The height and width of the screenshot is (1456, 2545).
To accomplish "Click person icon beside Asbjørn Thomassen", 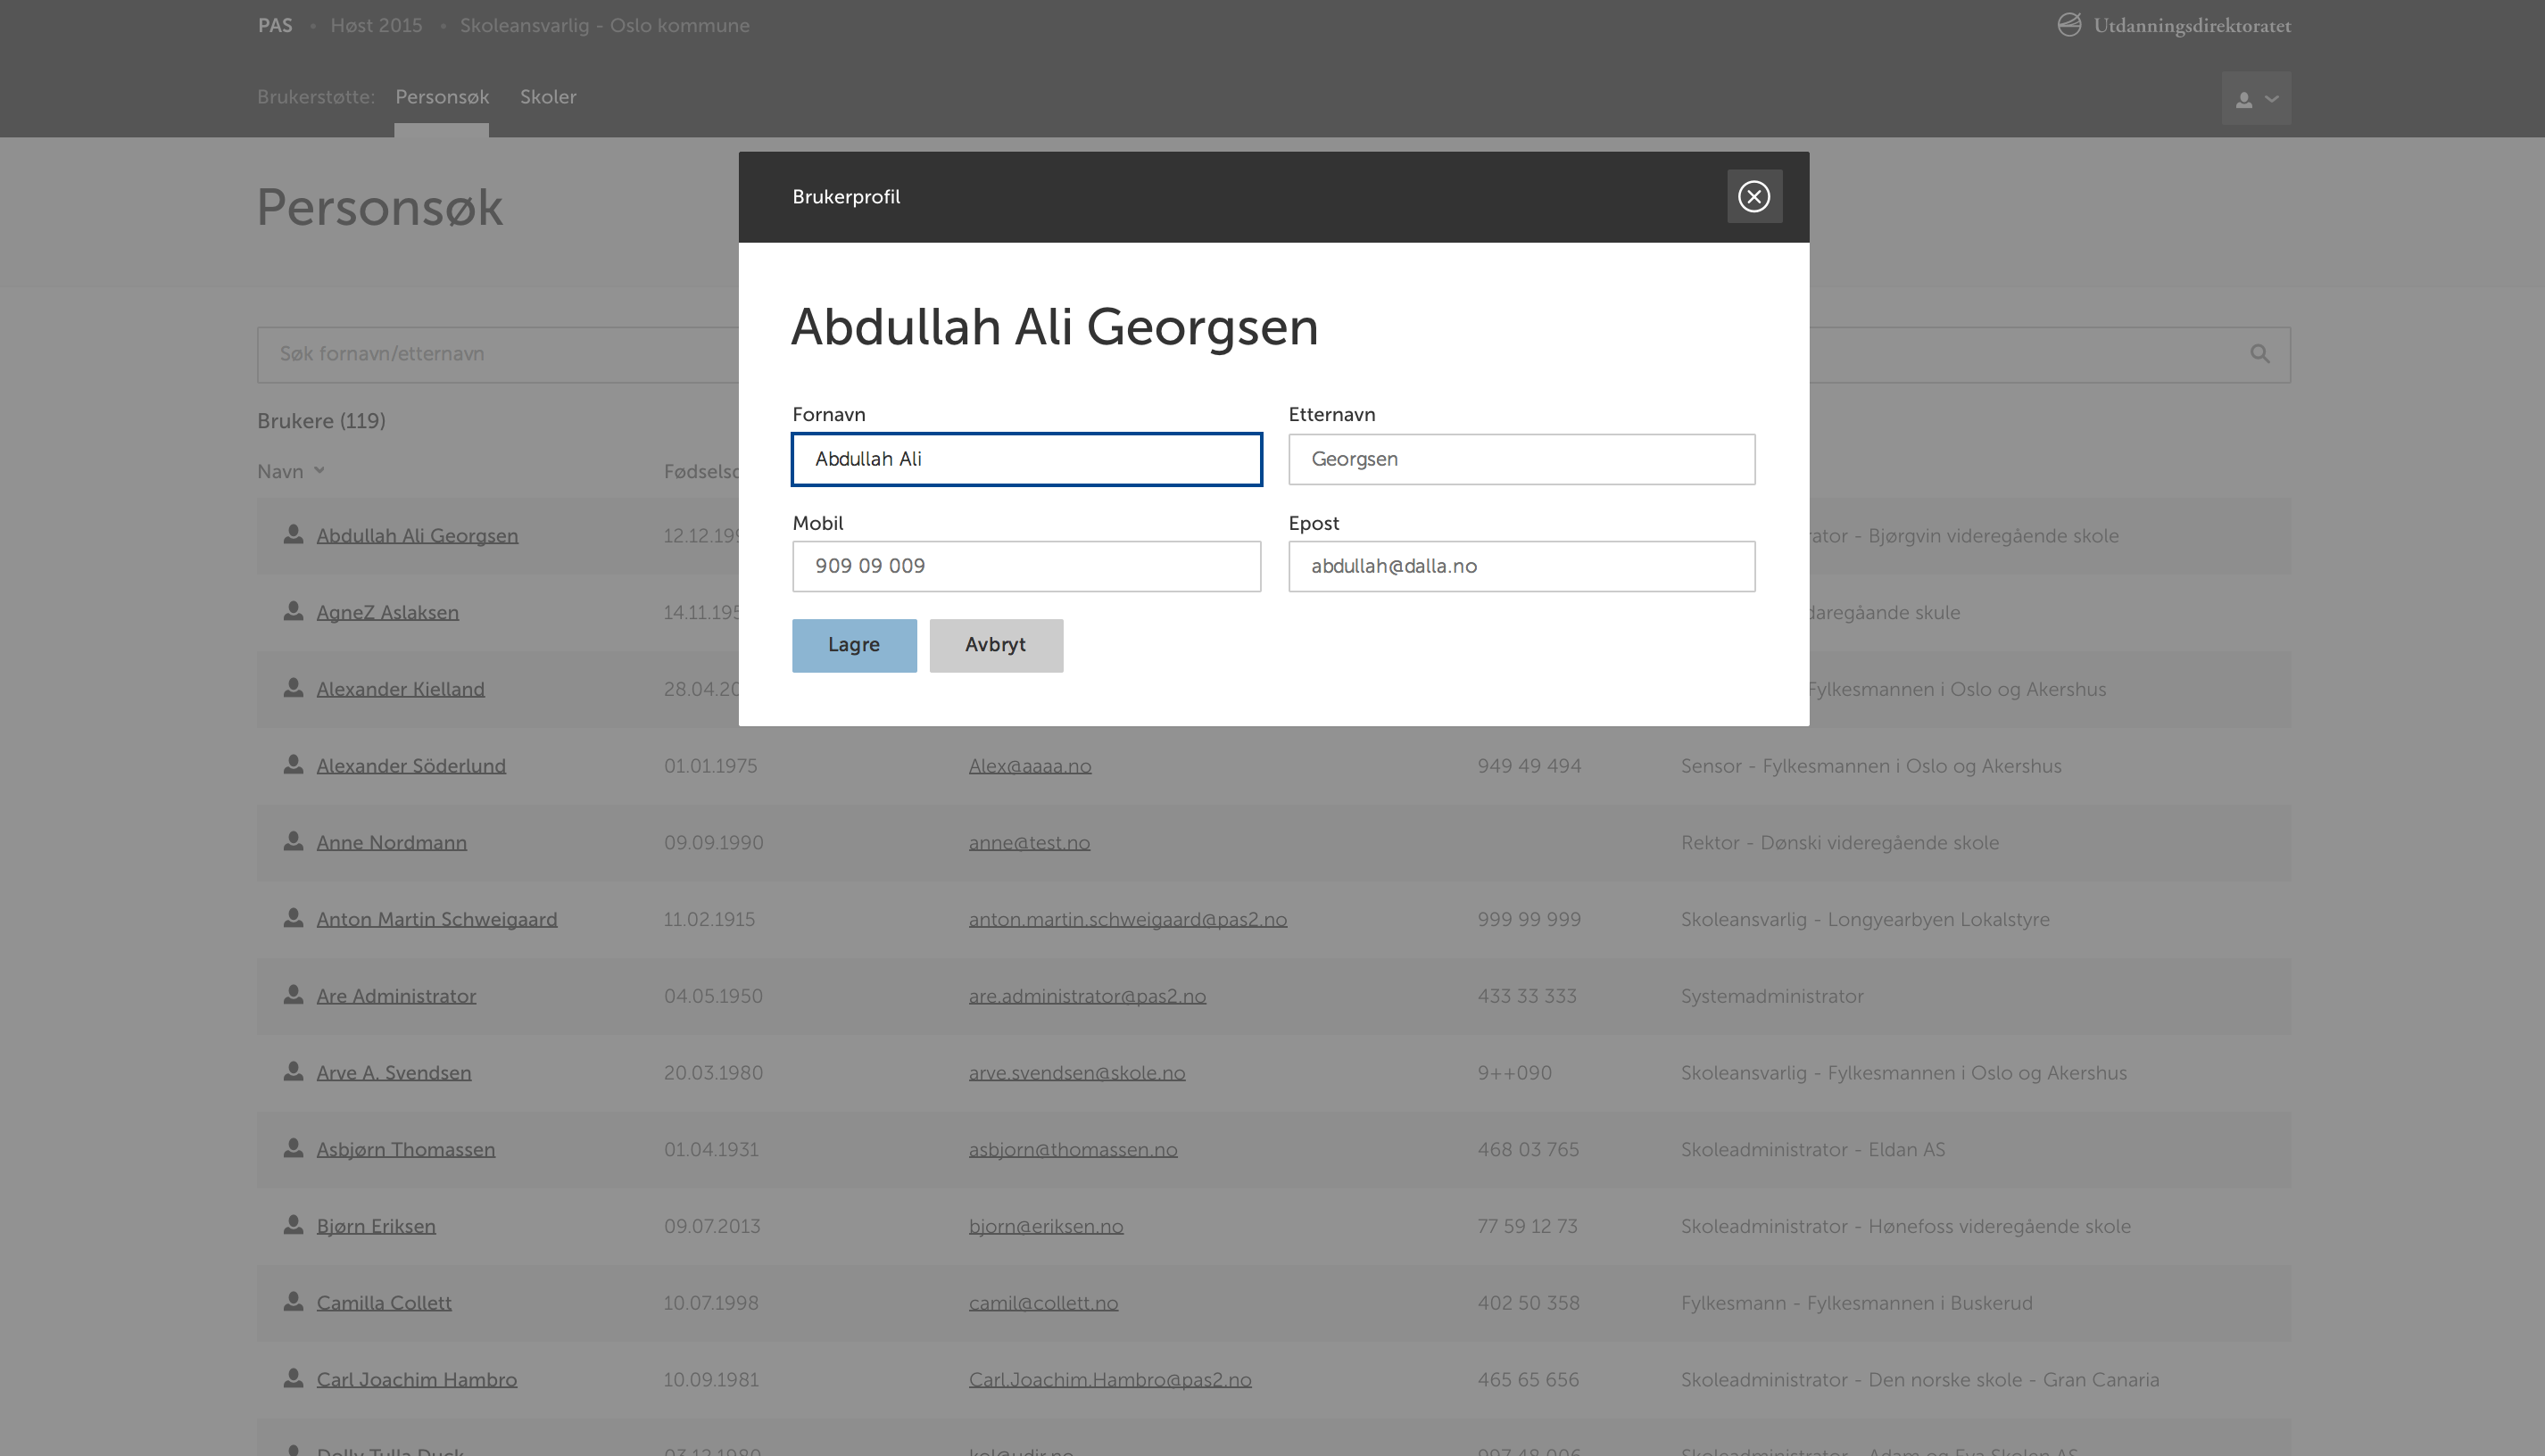I will 293,1148.
